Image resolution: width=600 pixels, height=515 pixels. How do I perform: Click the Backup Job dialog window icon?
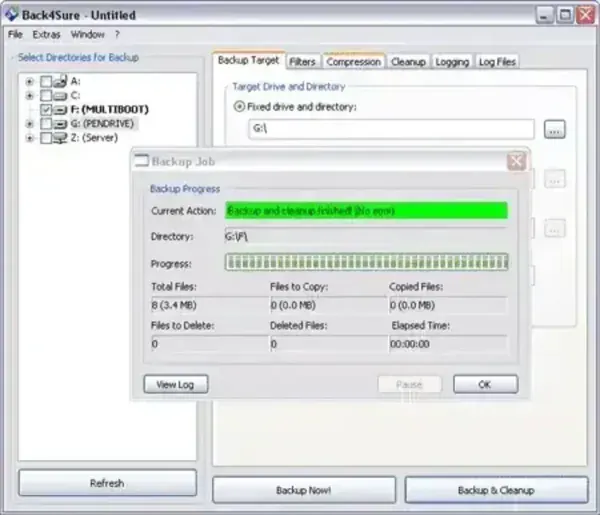click(142, 161)
